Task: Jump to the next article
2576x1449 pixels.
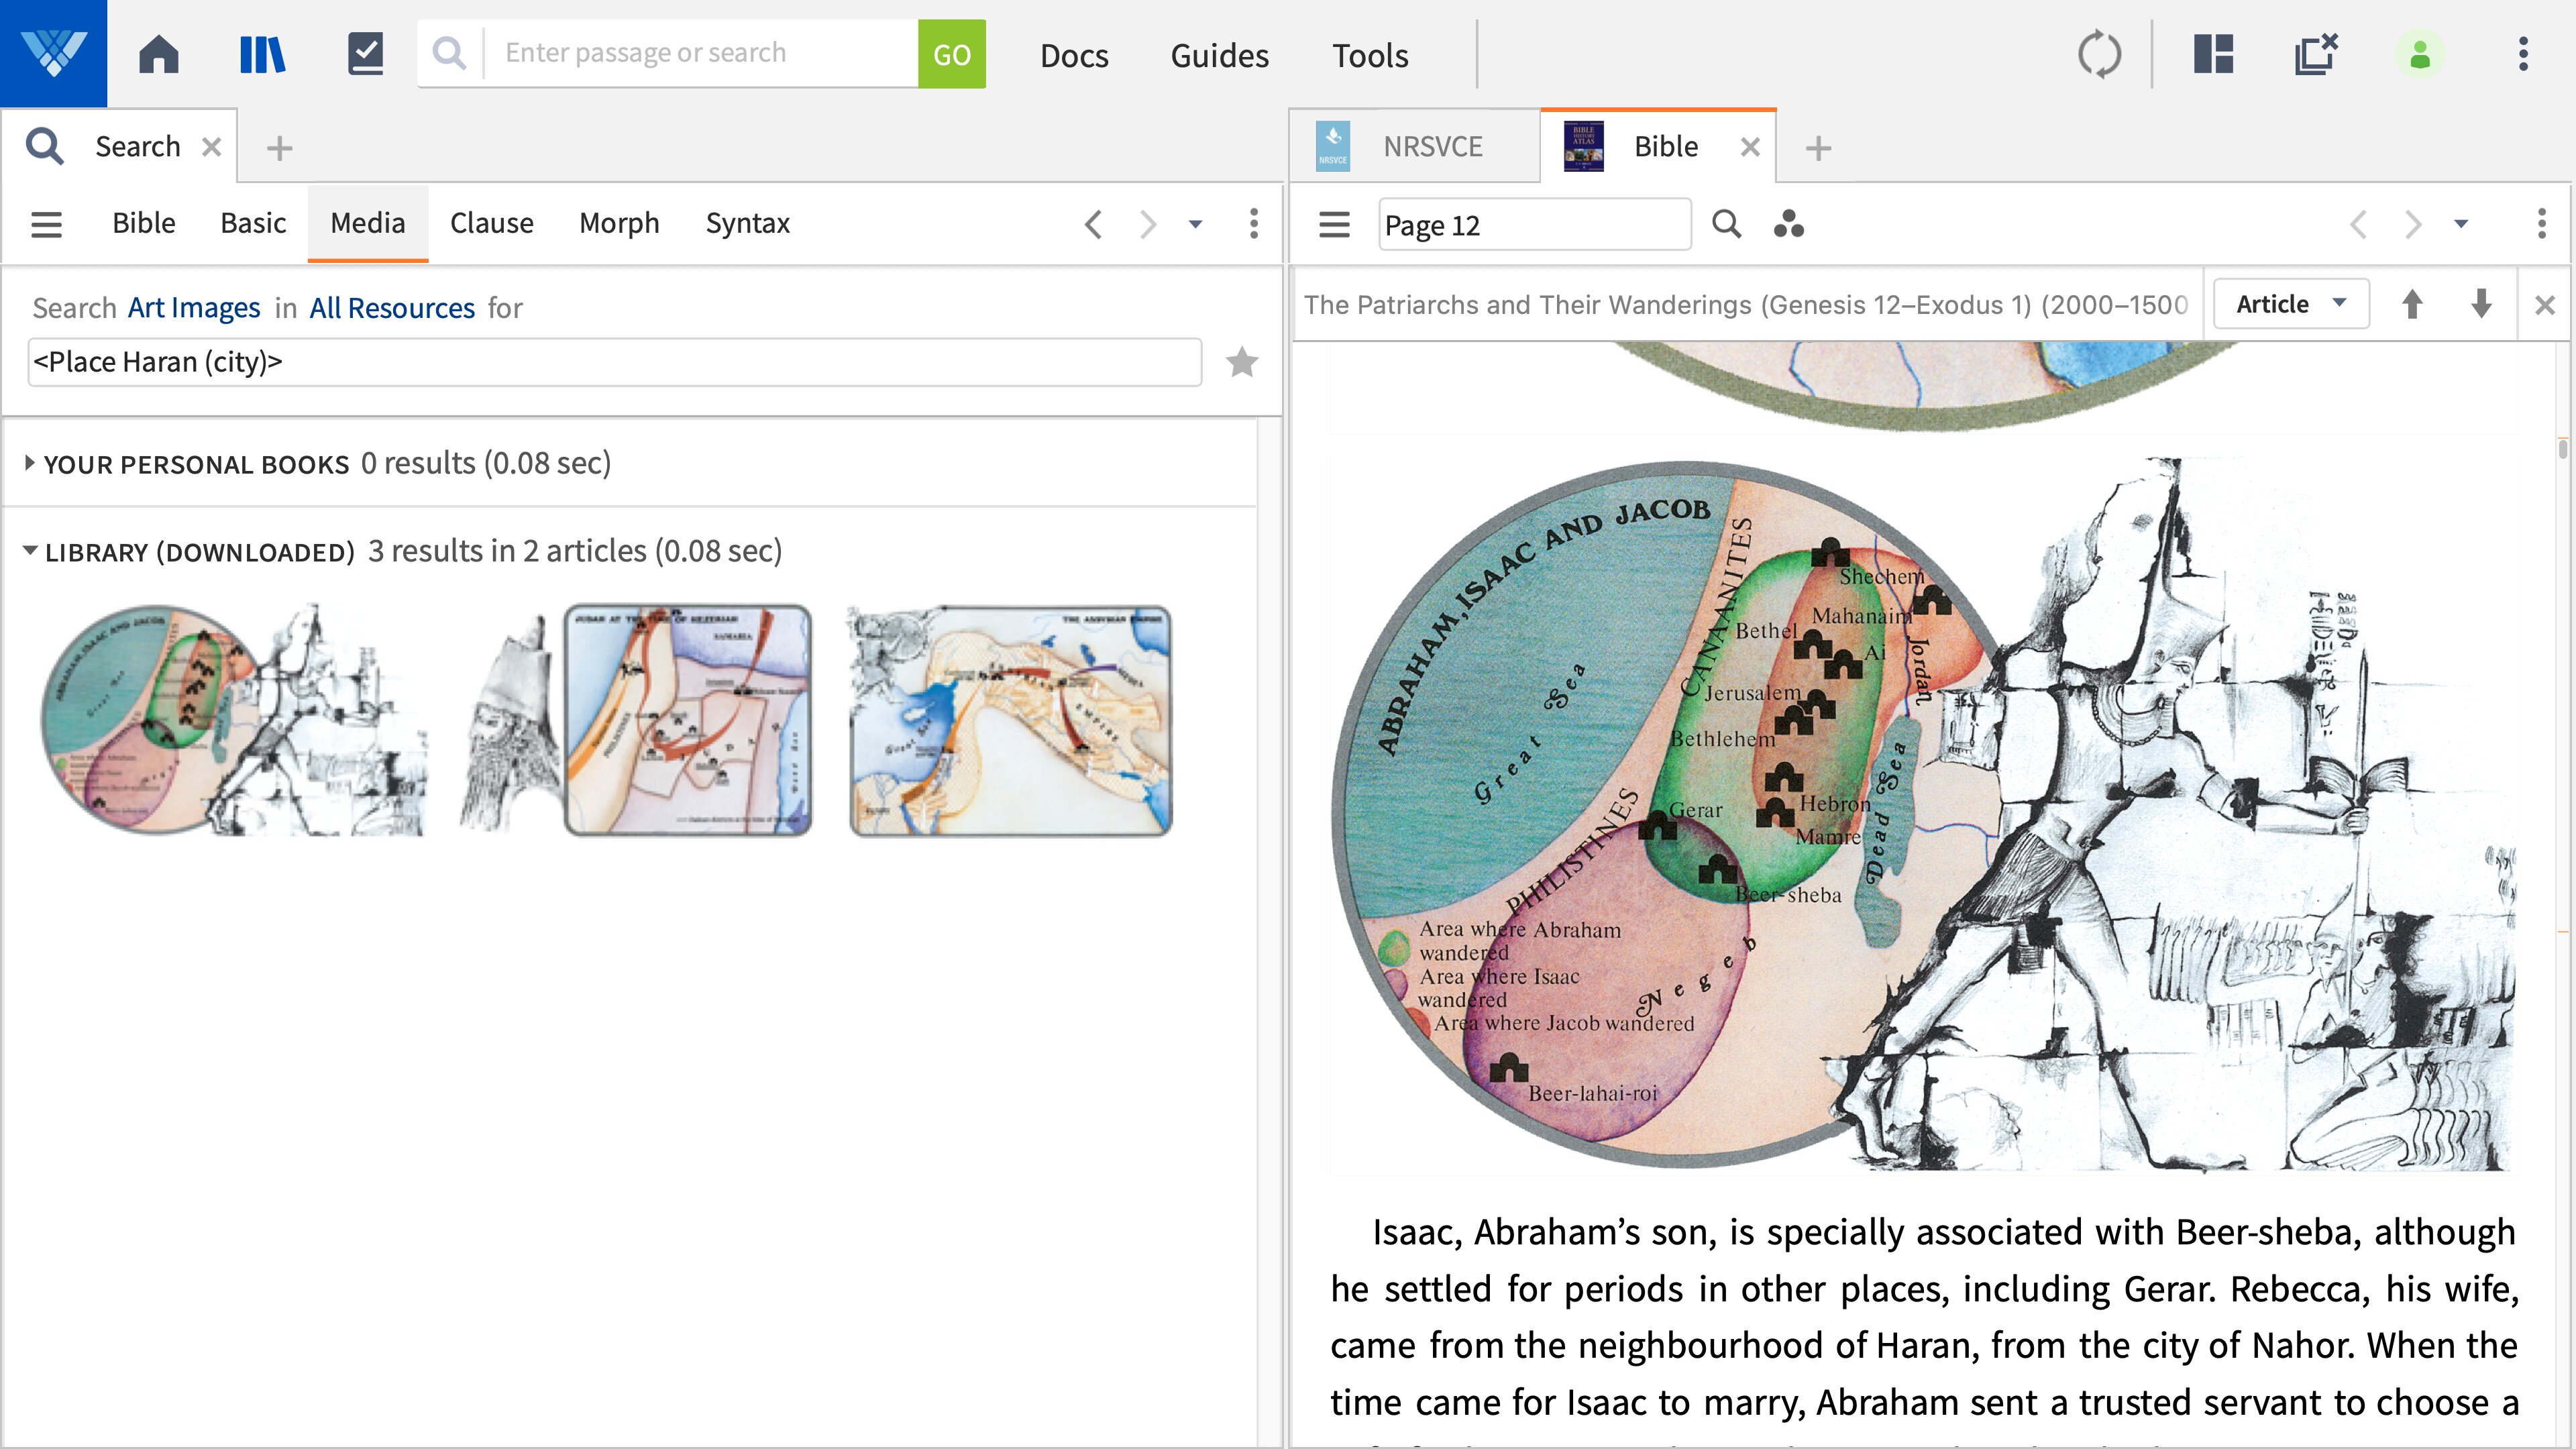Action: point(2481,303)
